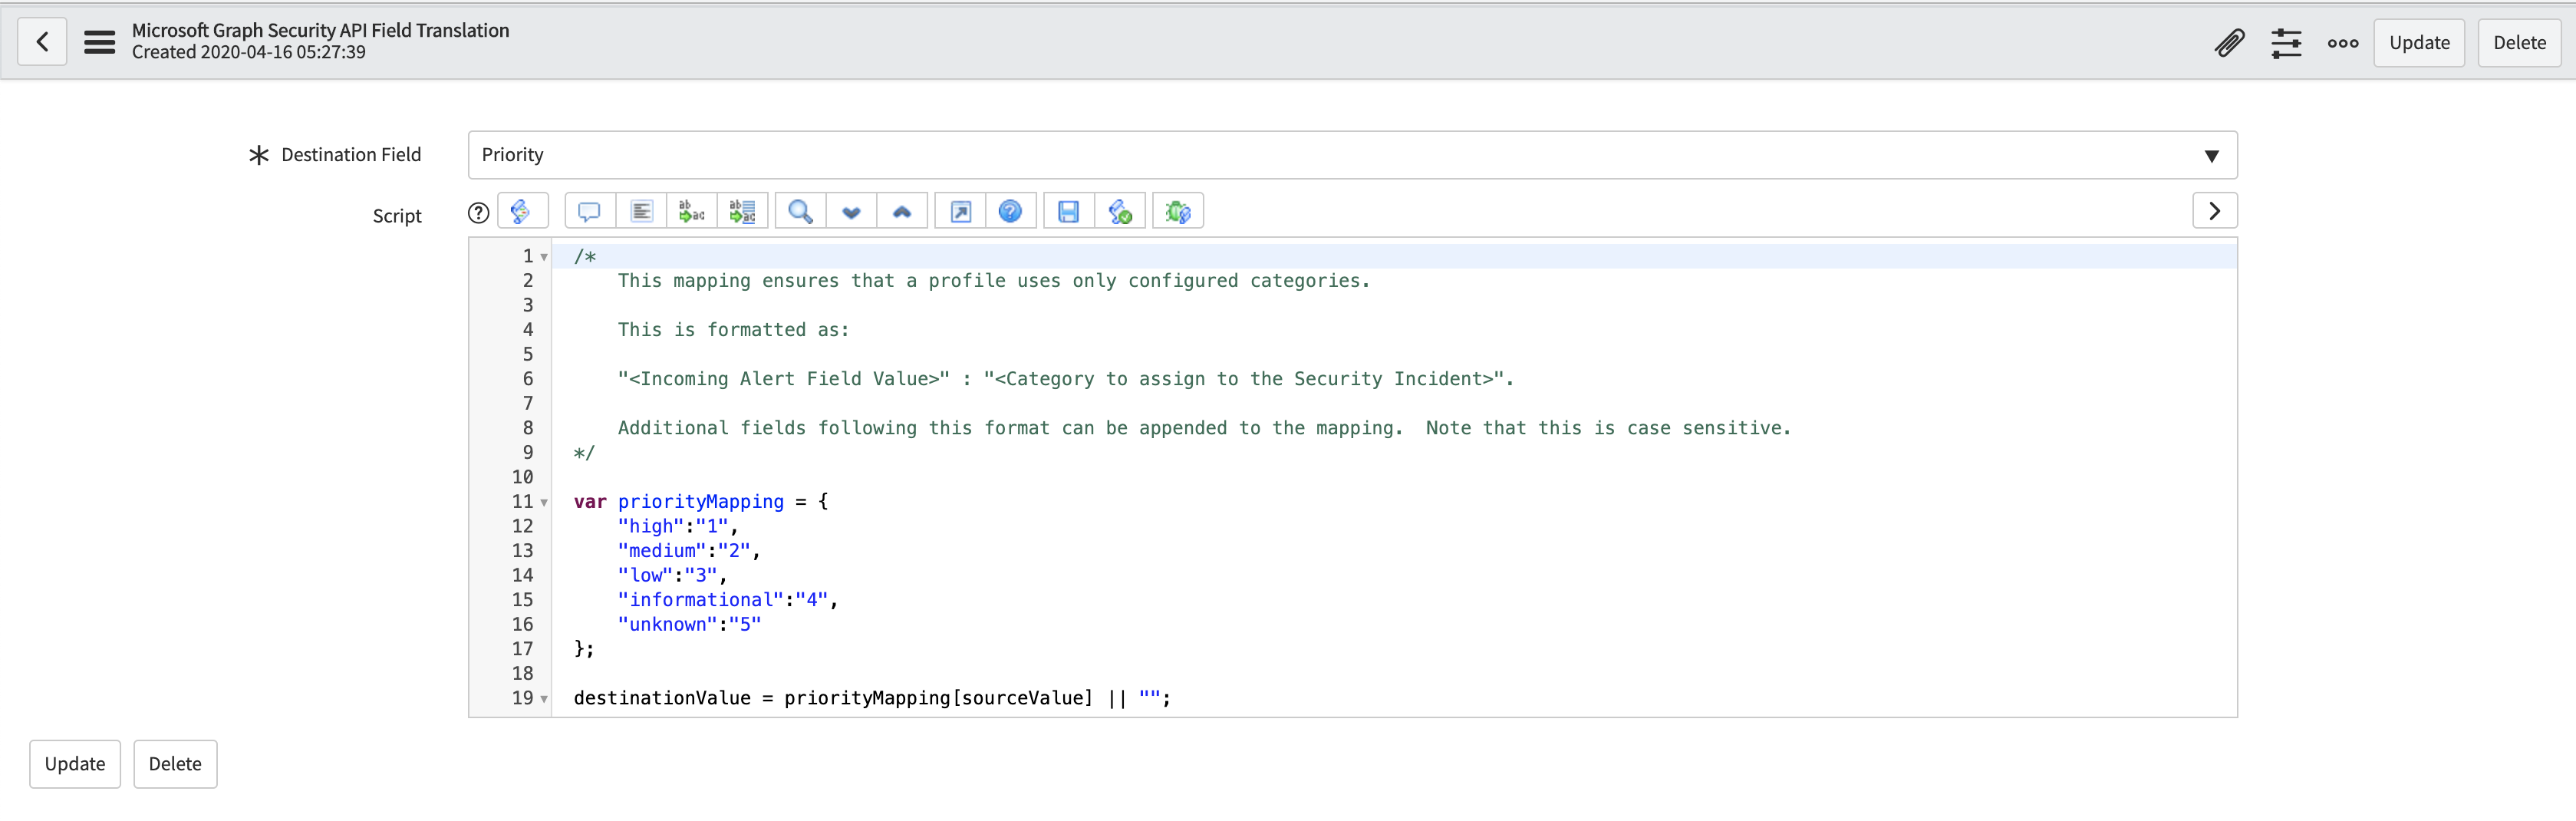Viewport: 2576px width, 821px height.
Task: Click the bottom Update button
Action: [x=75, y=764]
